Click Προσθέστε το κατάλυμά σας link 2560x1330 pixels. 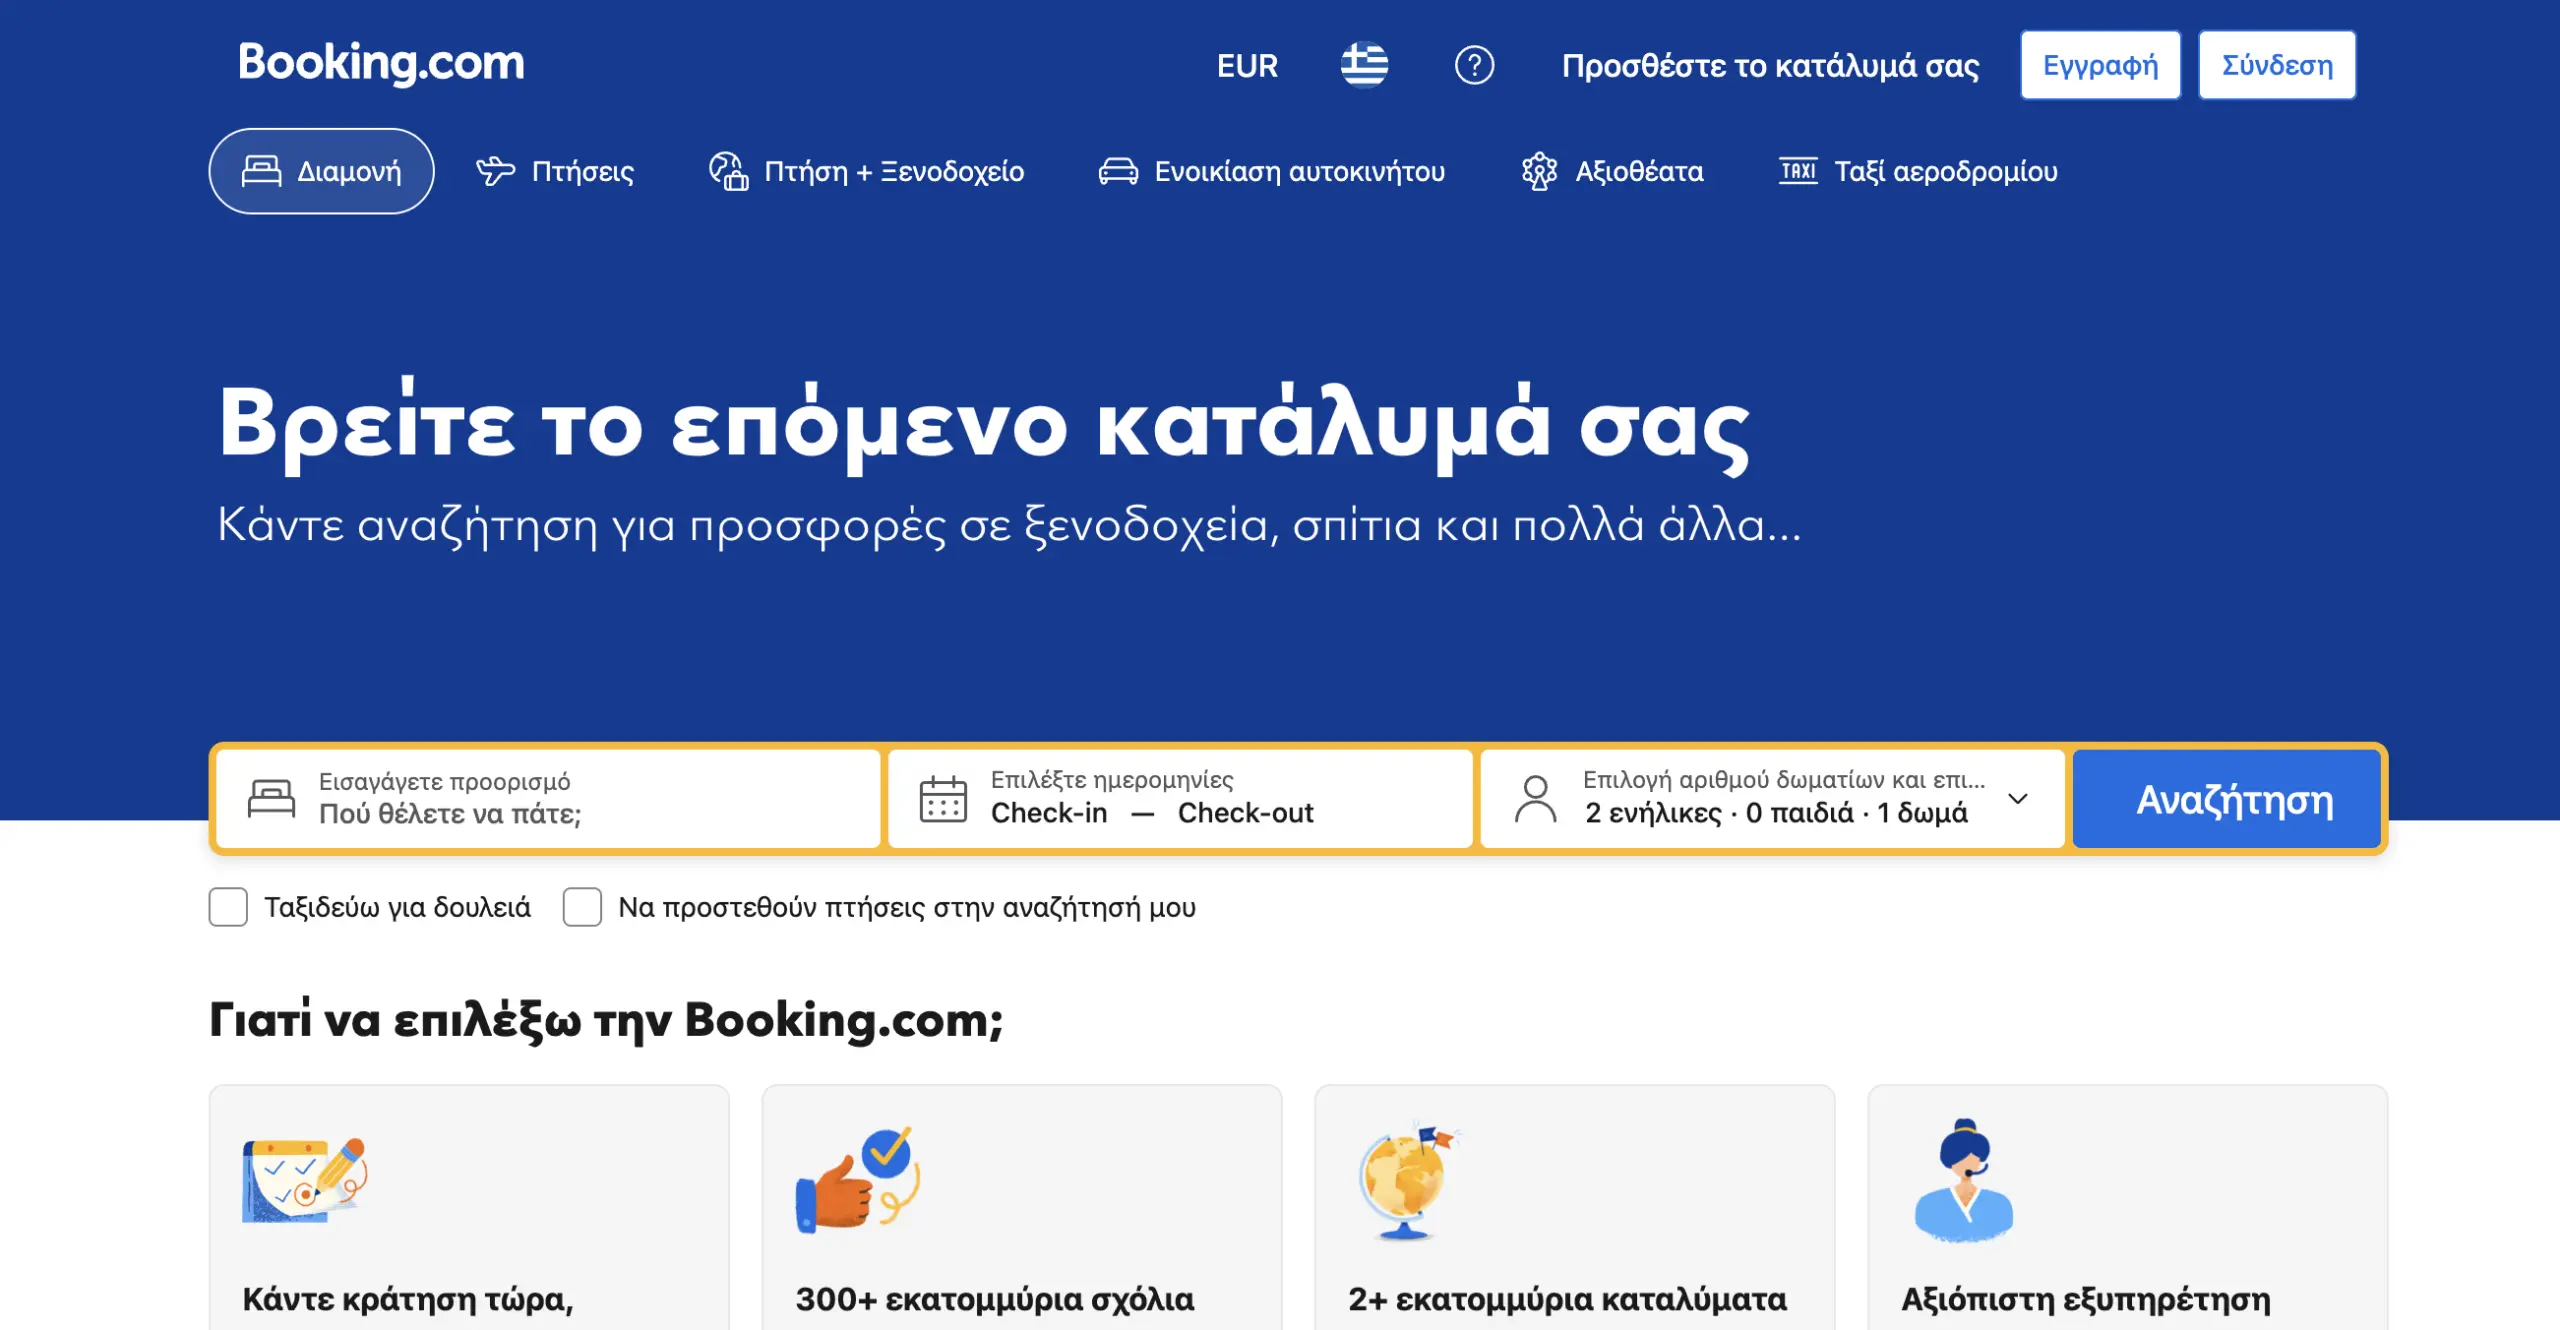[x=1770, y=66]
